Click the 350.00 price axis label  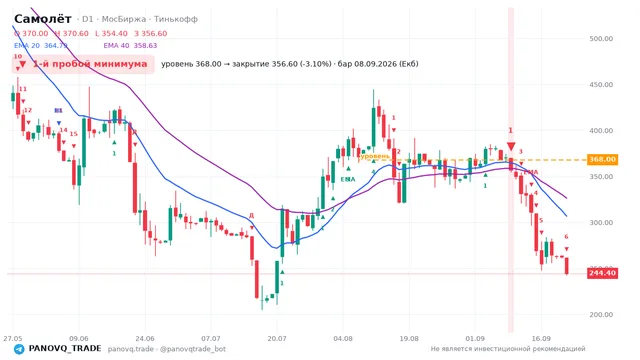coord(601,176)
